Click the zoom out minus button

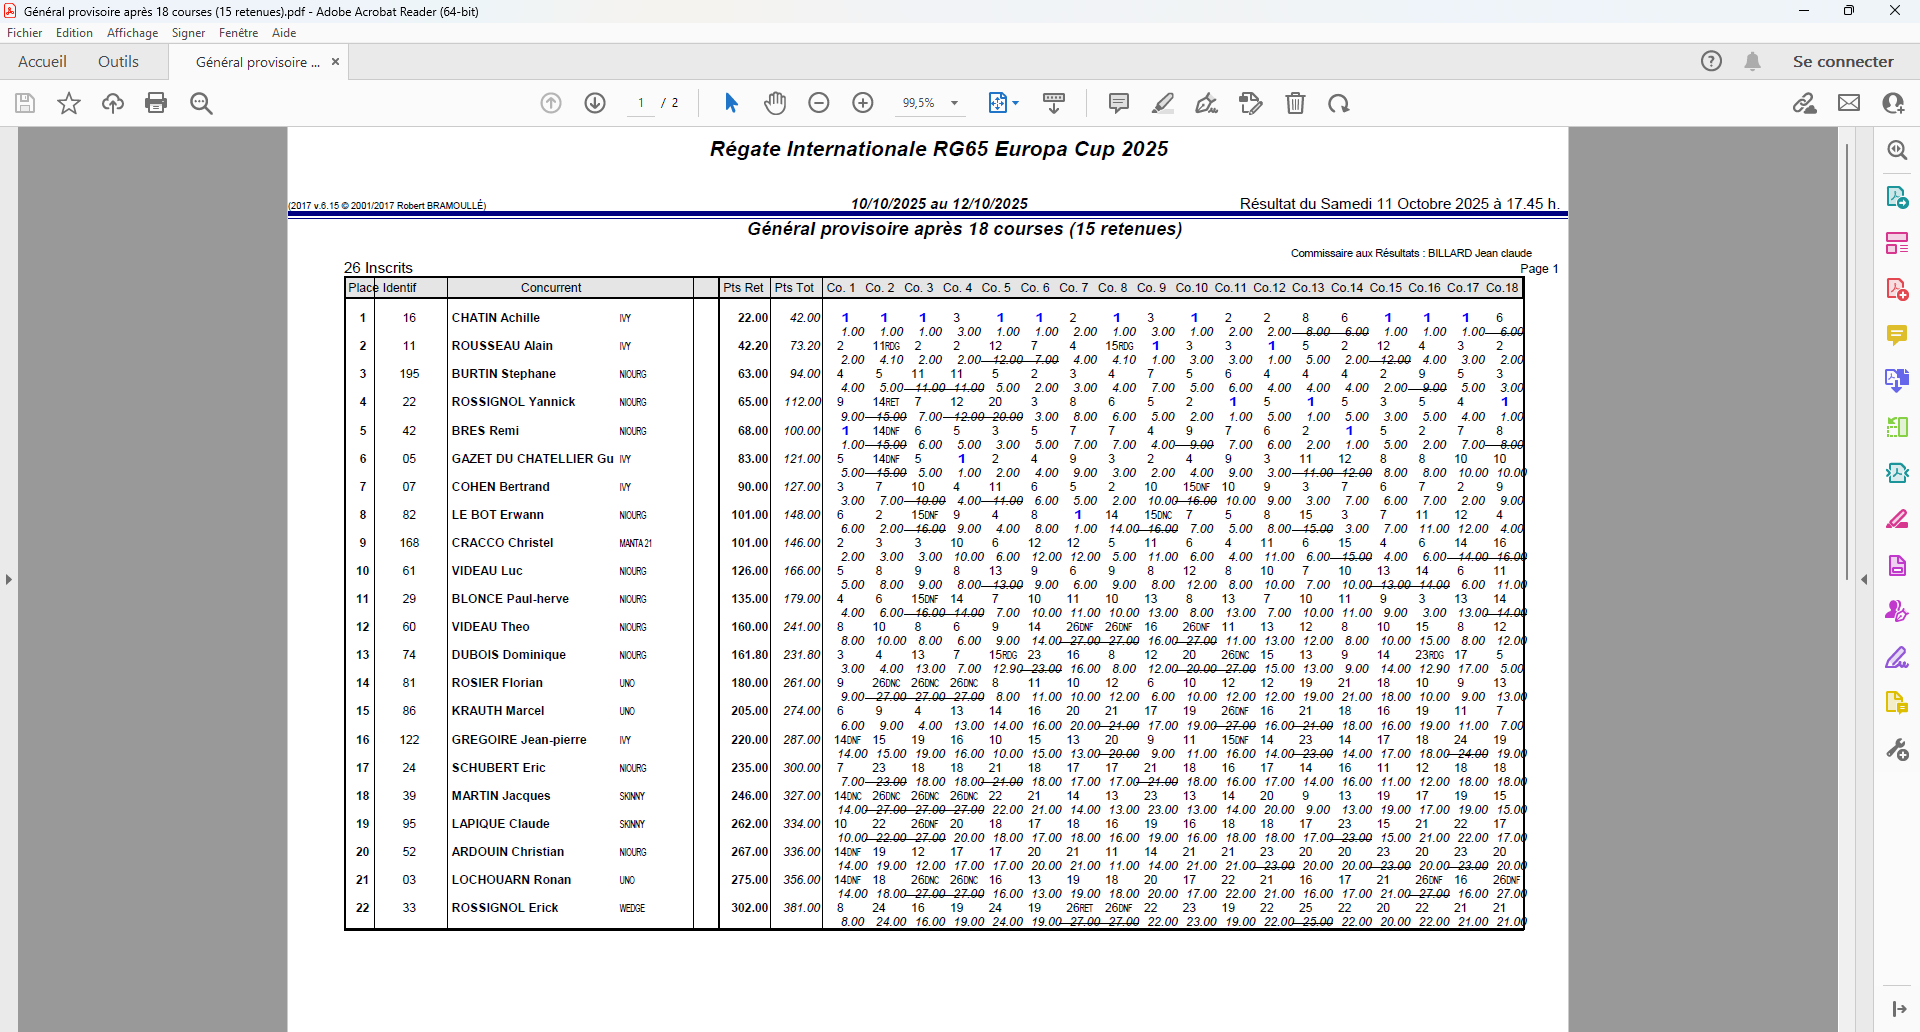click(x=819, y=103)
